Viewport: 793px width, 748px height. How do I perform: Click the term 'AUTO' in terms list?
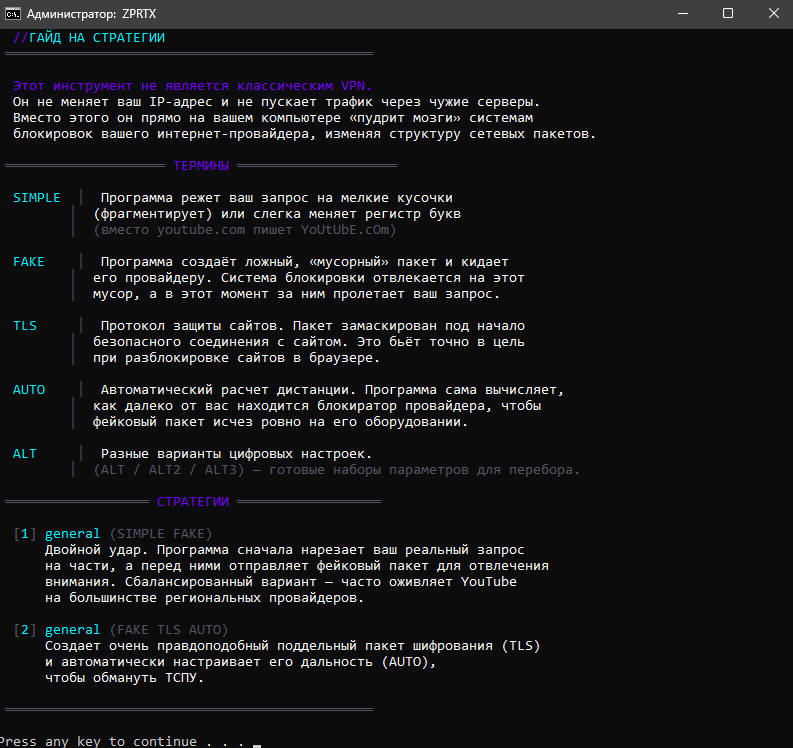click(29, 390)
